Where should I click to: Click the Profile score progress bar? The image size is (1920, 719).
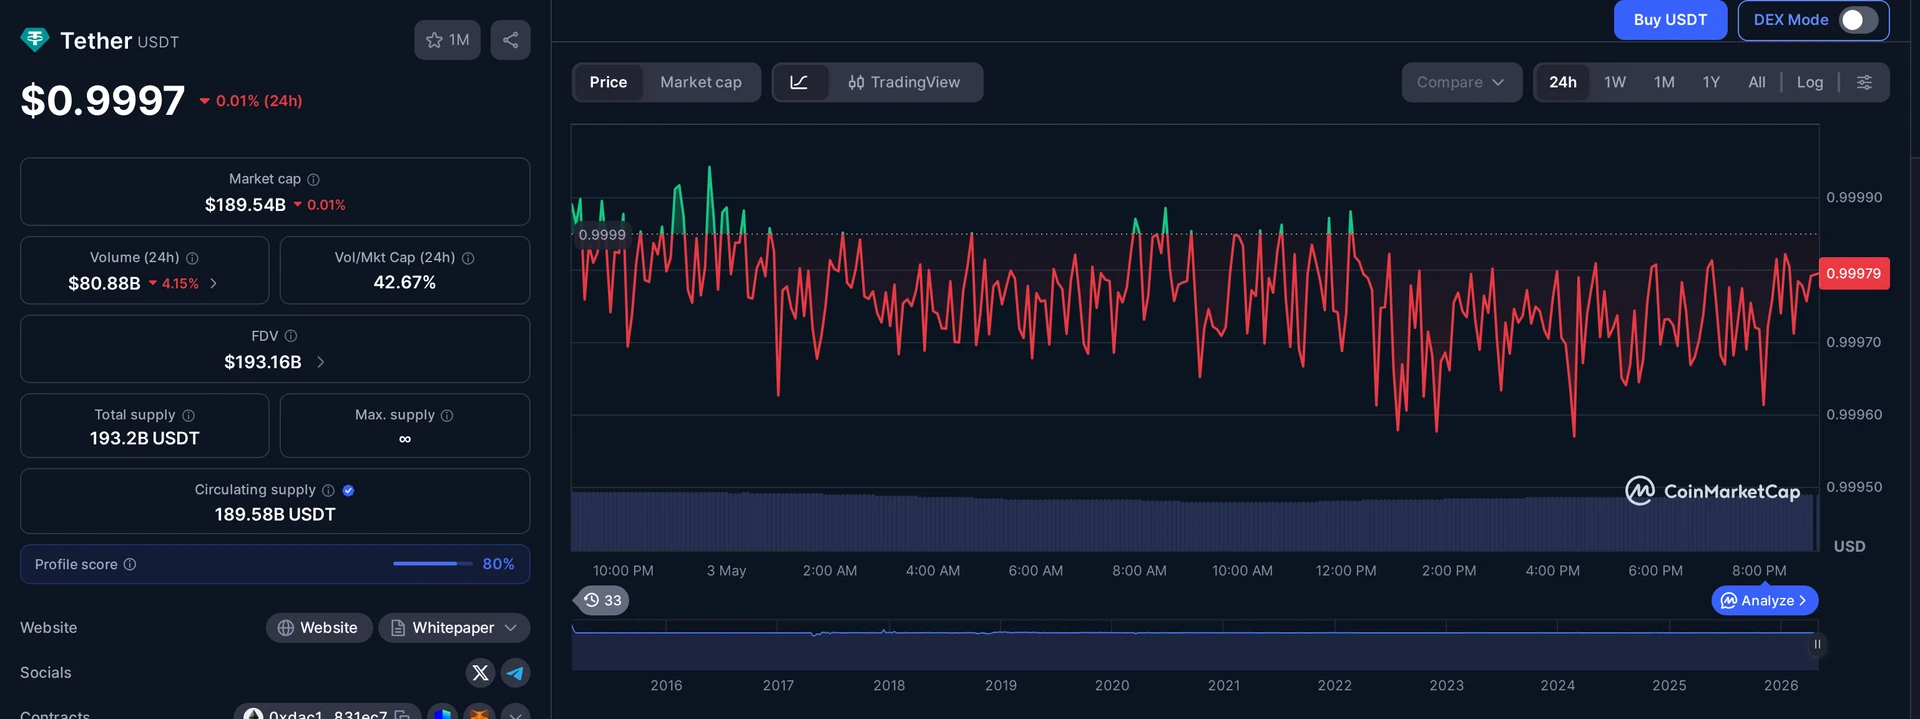click(x=432, y=564)
